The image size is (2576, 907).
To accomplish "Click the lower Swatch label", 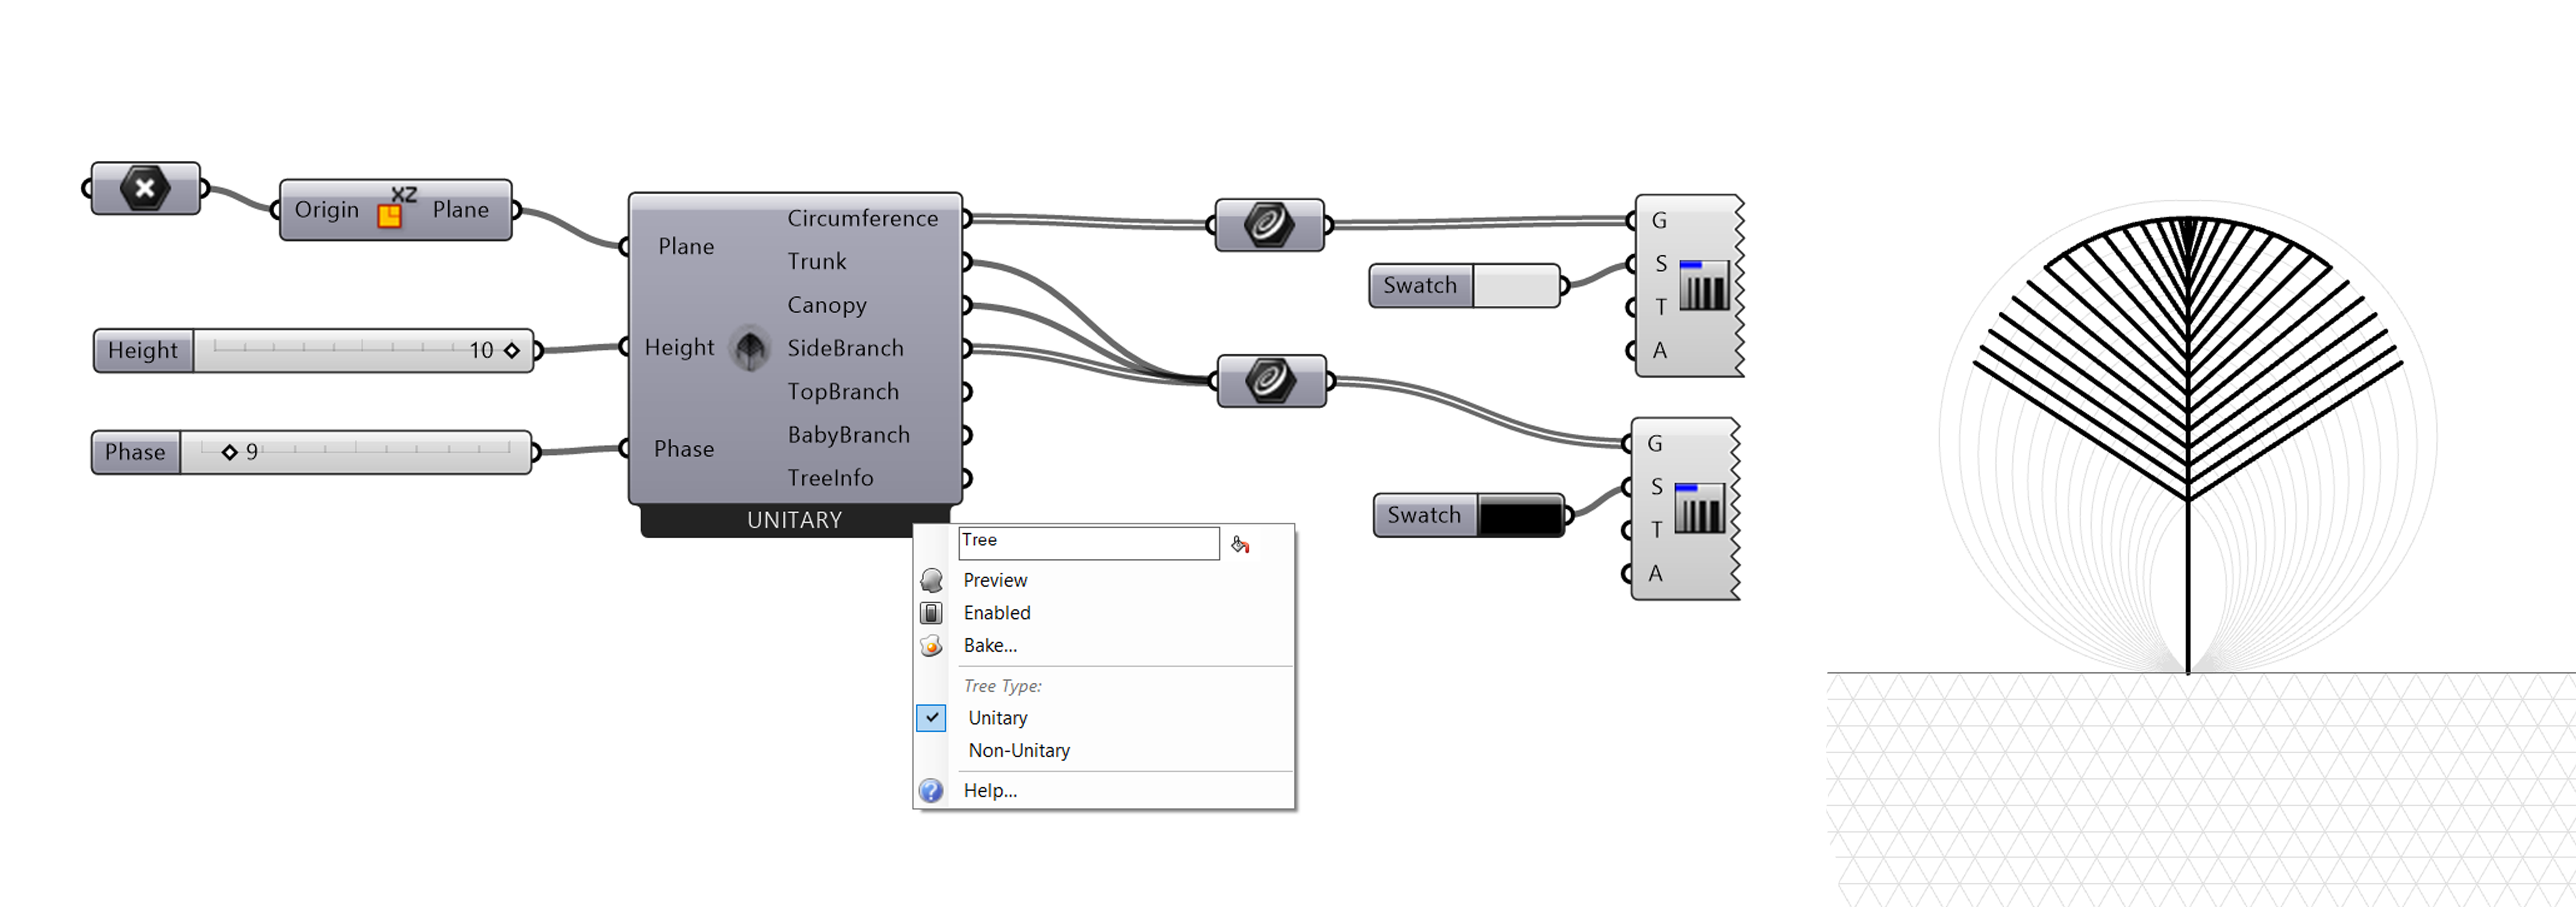I will 1424,516.
